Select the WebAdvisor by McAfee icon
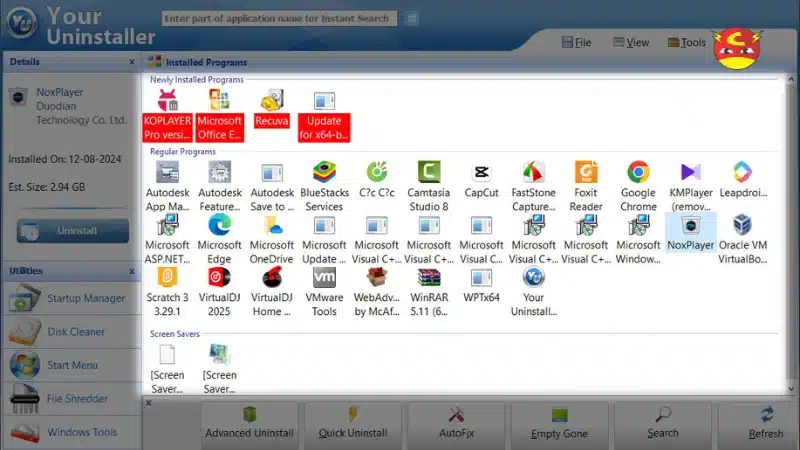Screen dimensions: 800x450 tap(377, 277)
